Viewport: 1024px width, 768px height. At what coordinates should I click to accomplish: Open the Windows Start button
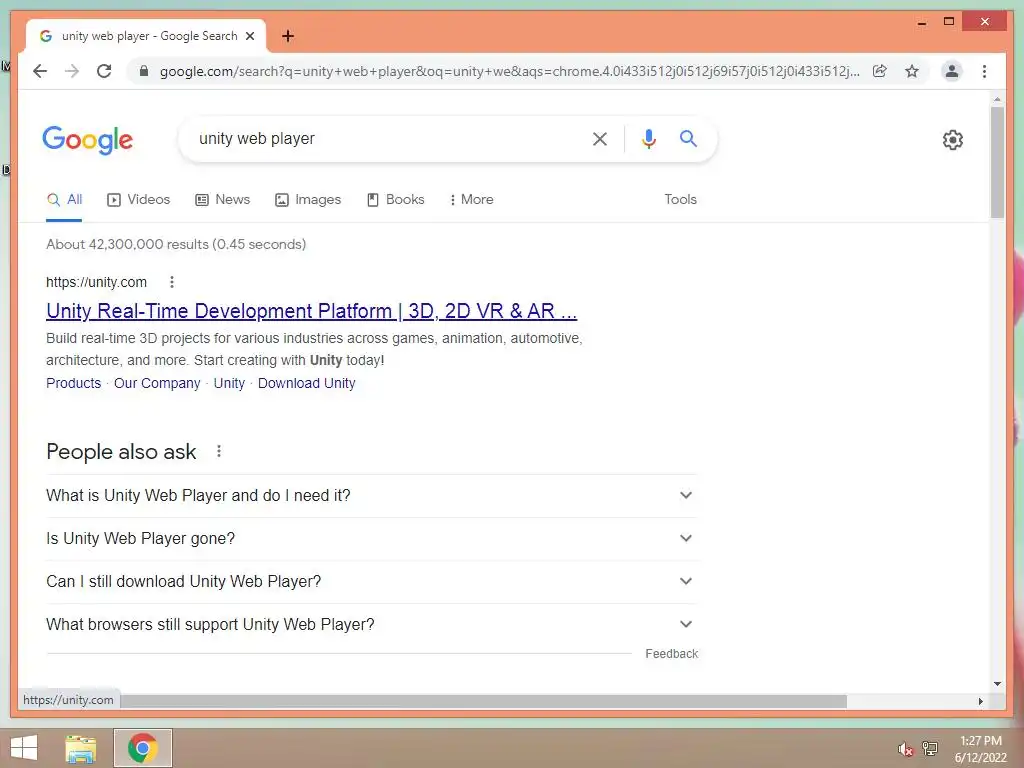(x=24, y=748)
